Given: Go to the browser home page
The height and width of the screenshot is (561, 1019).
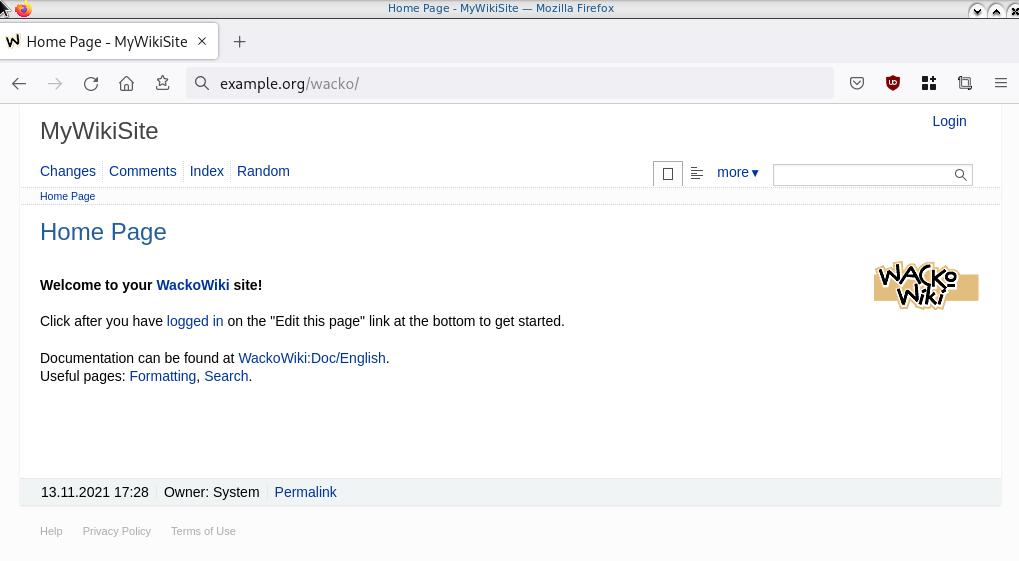Looking at the screenshot, I should coord(126,84).
